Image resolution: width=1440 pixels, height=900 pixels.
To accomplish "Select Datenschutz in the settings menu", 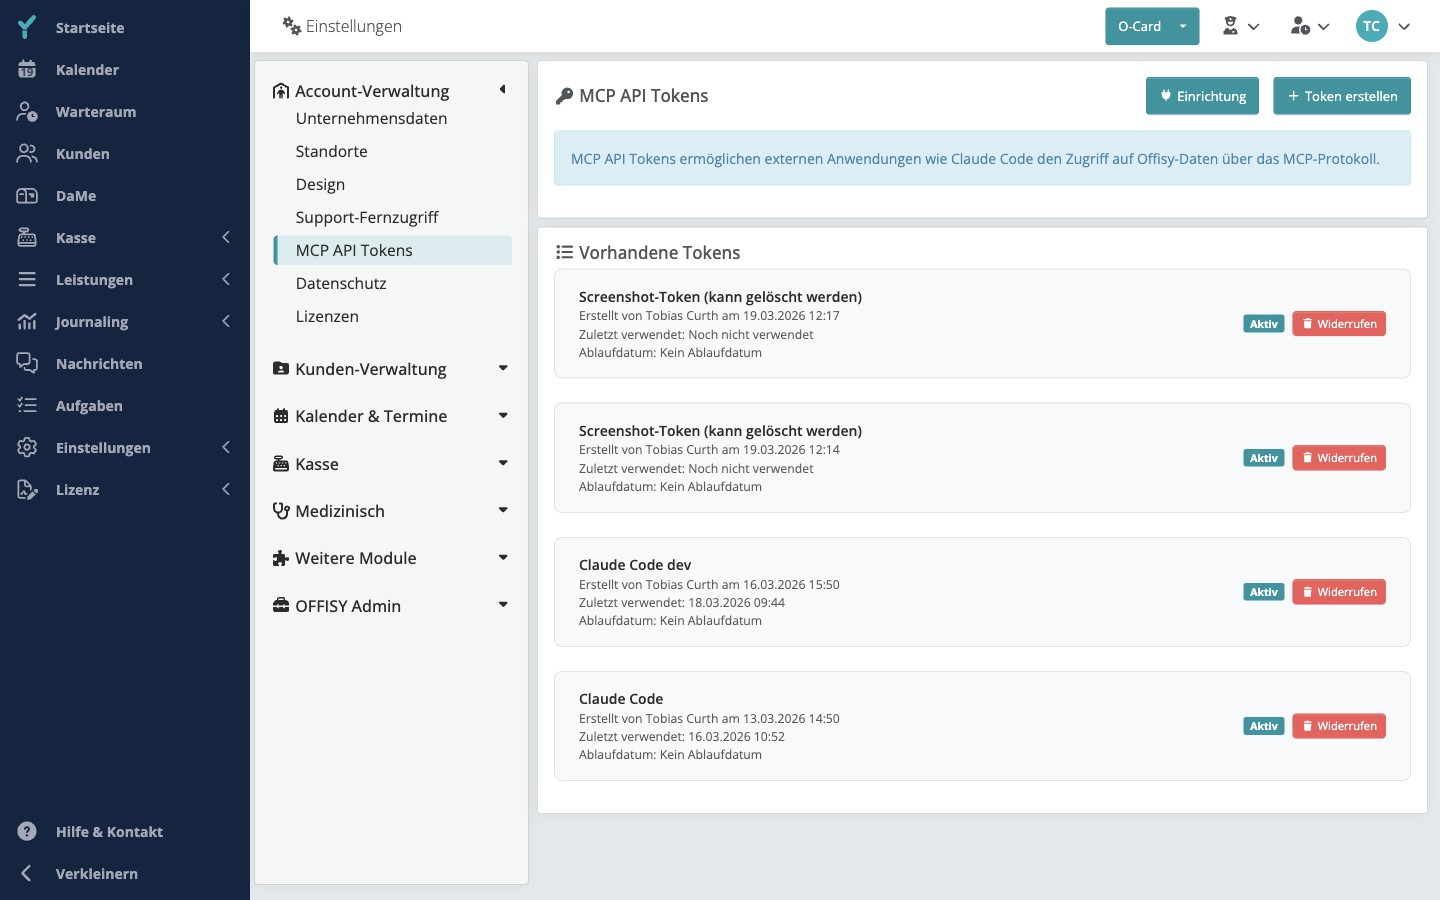I will tap(341, 283).
